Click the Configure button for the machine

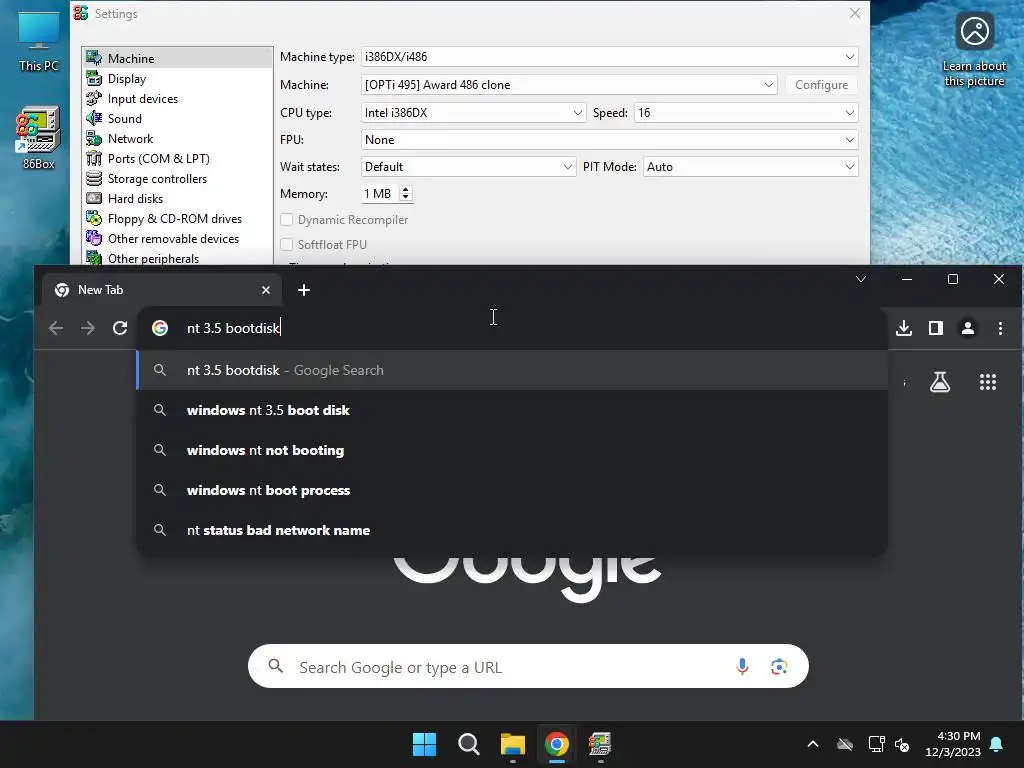coord(822,85)
